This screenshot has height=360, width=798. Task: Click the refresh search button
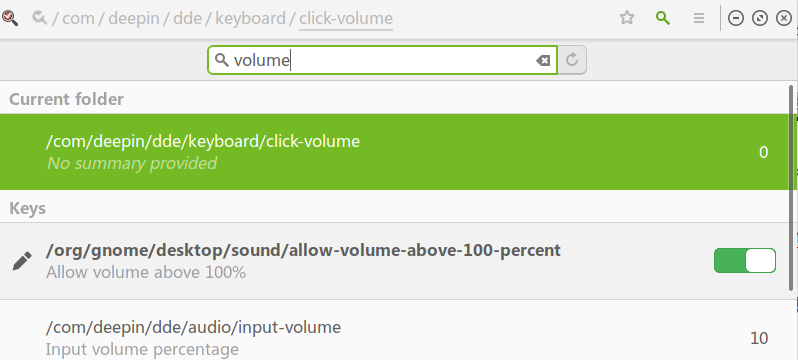point(572,60)
